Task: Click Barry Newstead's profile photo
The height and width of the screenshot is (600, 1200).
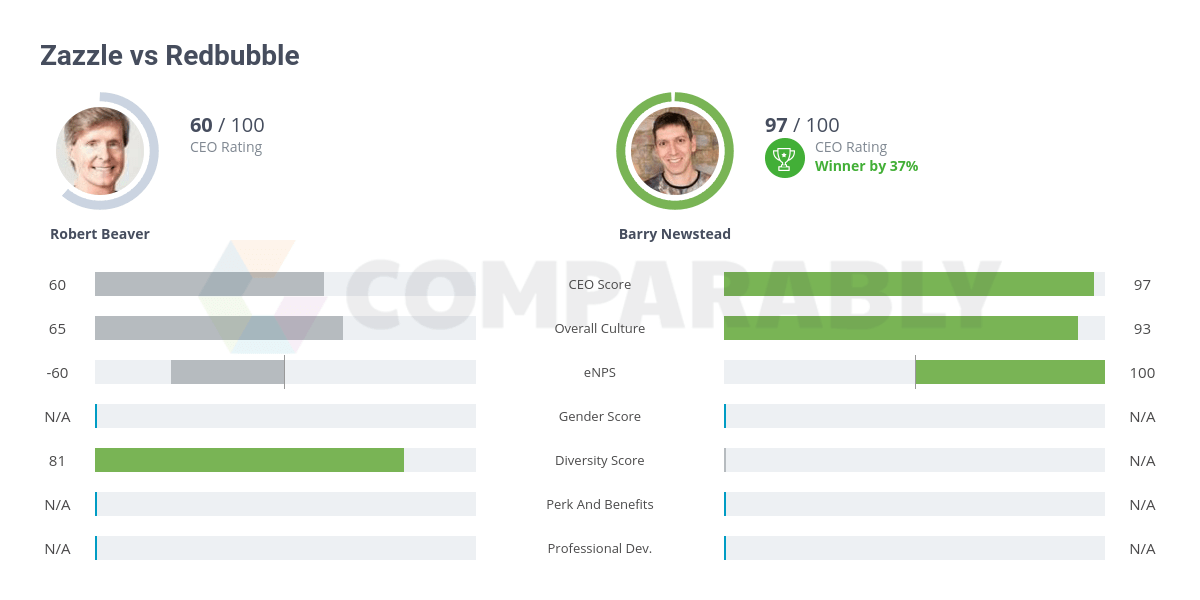Action: click(x=675, y=150)
